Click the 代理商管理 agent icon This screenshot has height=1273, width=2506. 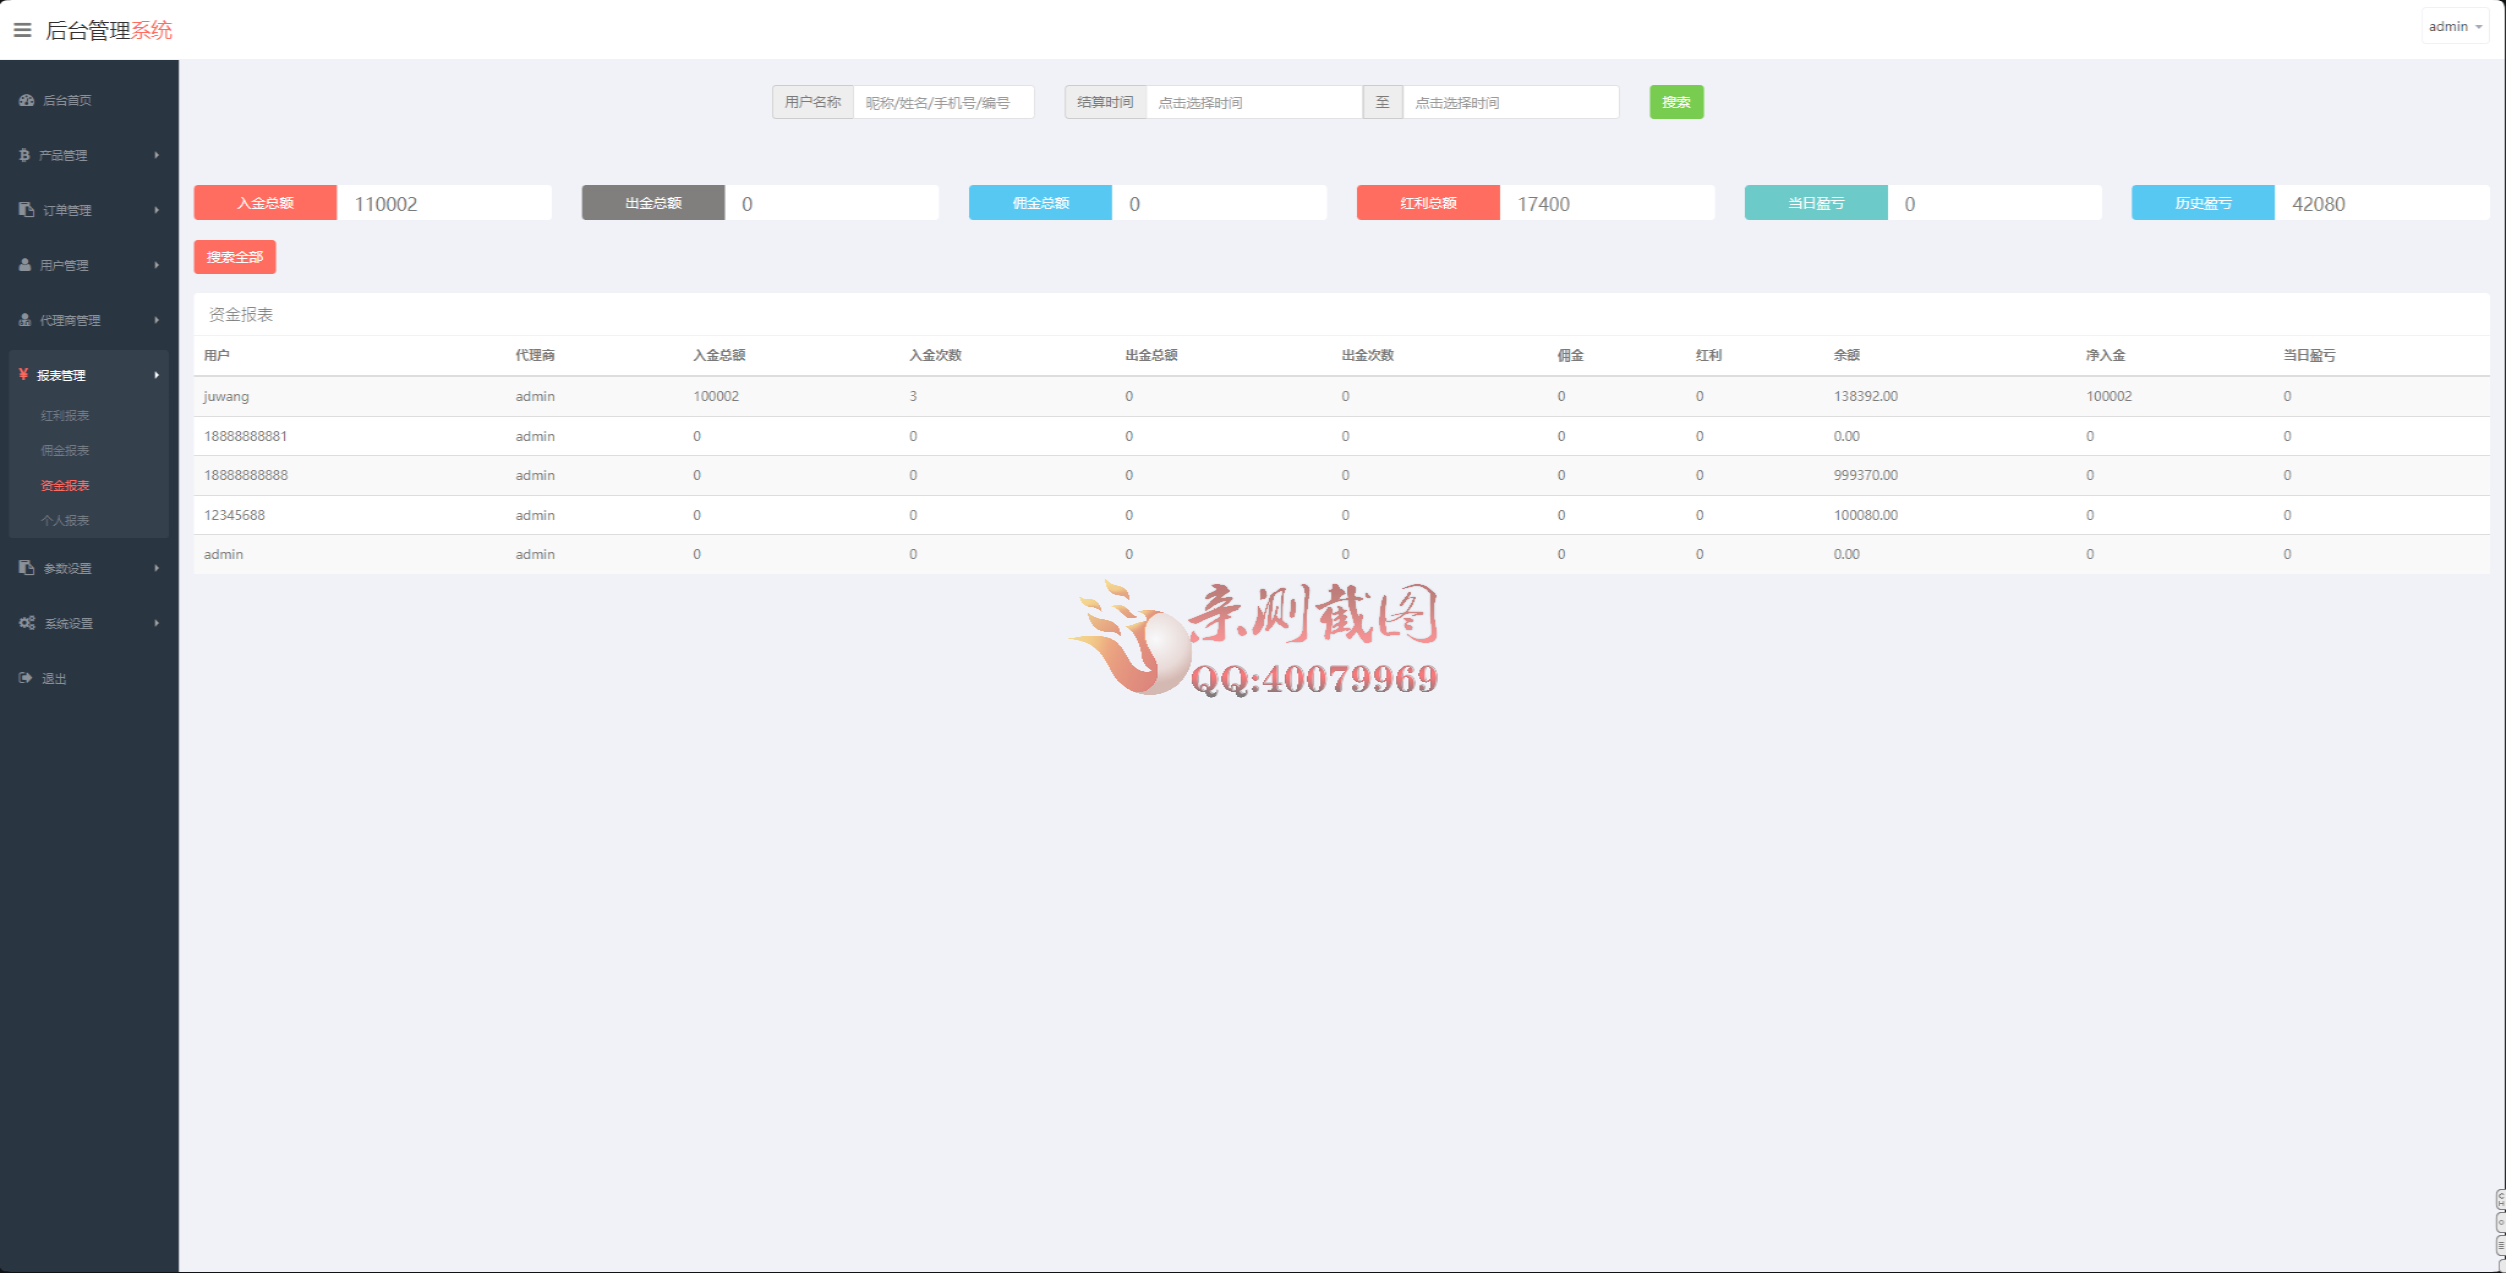point(25,320)
